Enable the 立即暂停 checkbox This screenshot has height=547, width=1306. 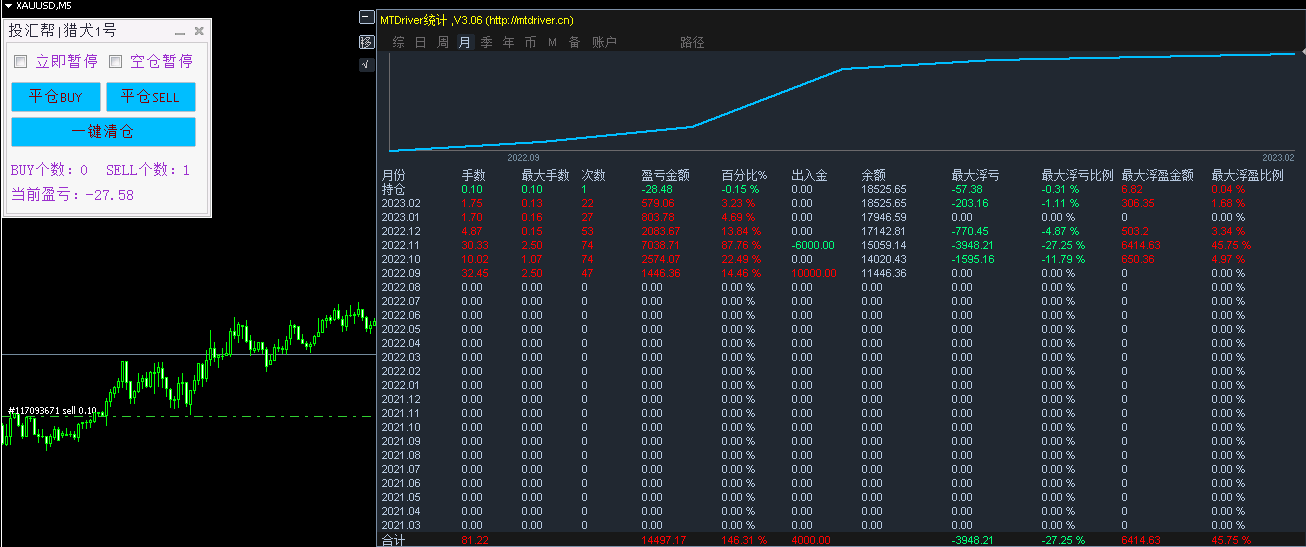point(21,62)
